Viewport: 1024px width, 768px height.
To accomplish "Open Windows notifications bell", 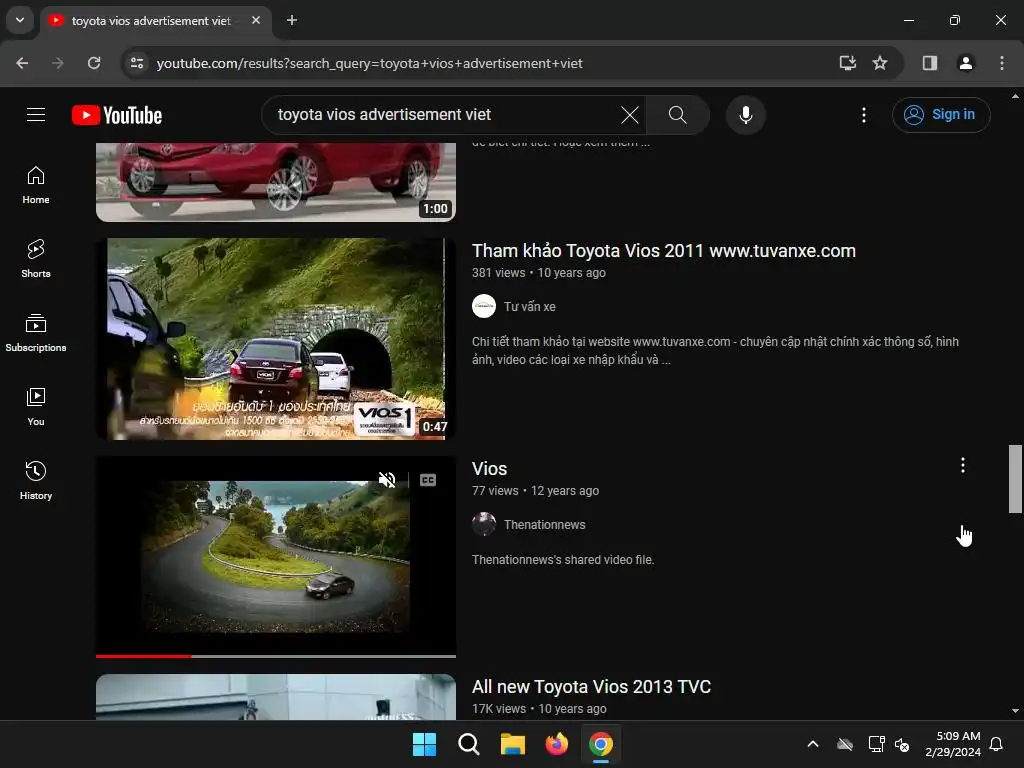I will pos(996,744).
